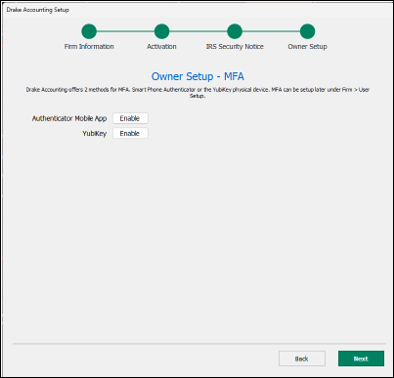Click the MFA methods description paragraph
The width and height of the screenshot is (394, 378).
(x=198, y=93)
